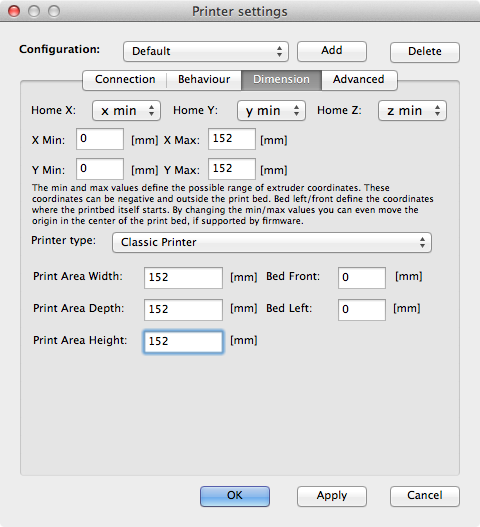480x527 pixels.
Task: Open the Home Z dropdown
Action: pos(412,111)
